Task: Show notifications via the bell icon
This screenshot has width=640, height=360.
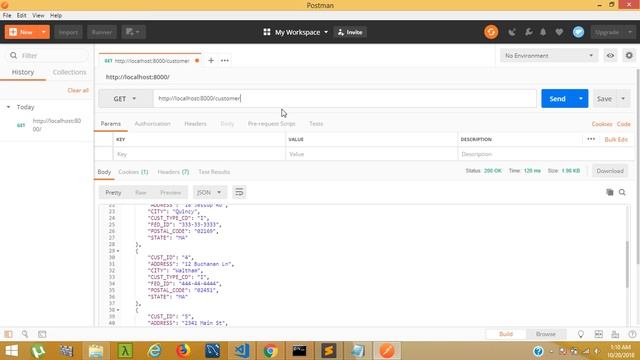Action: point(543,32)
